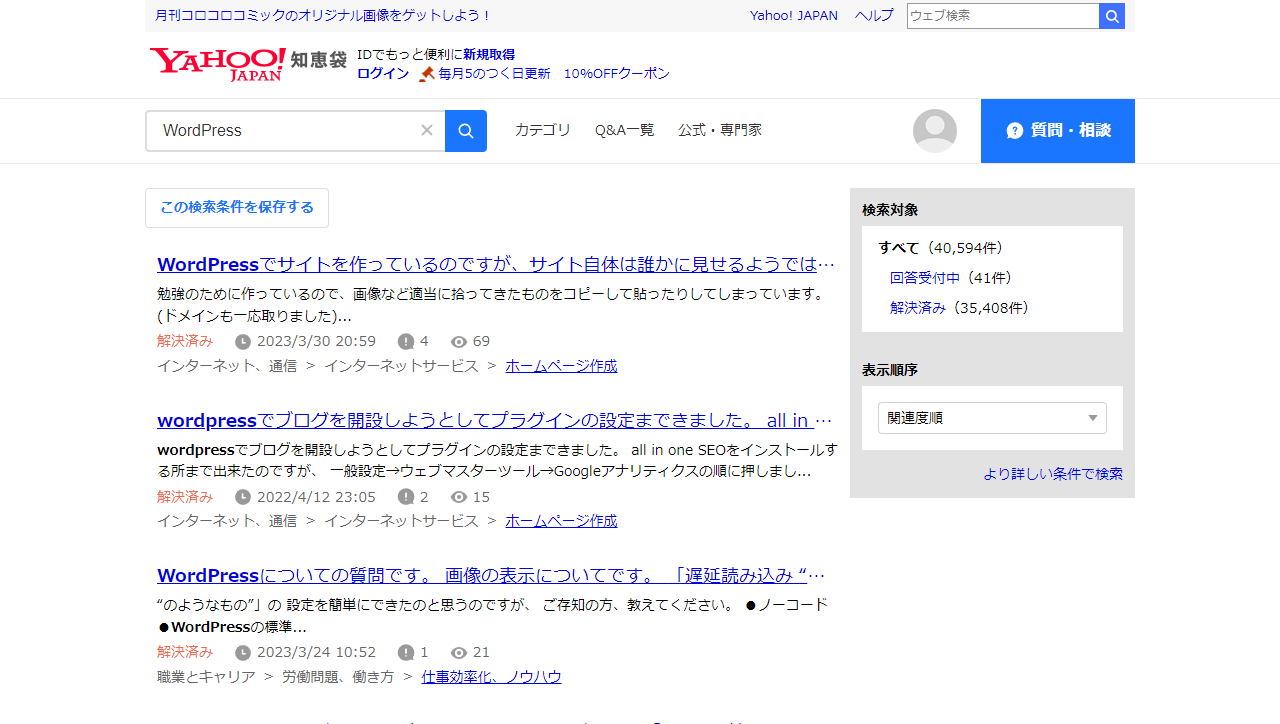Open the 10%OFFクーポン link
Screen dimensions: 1280x724
point(617,74)
